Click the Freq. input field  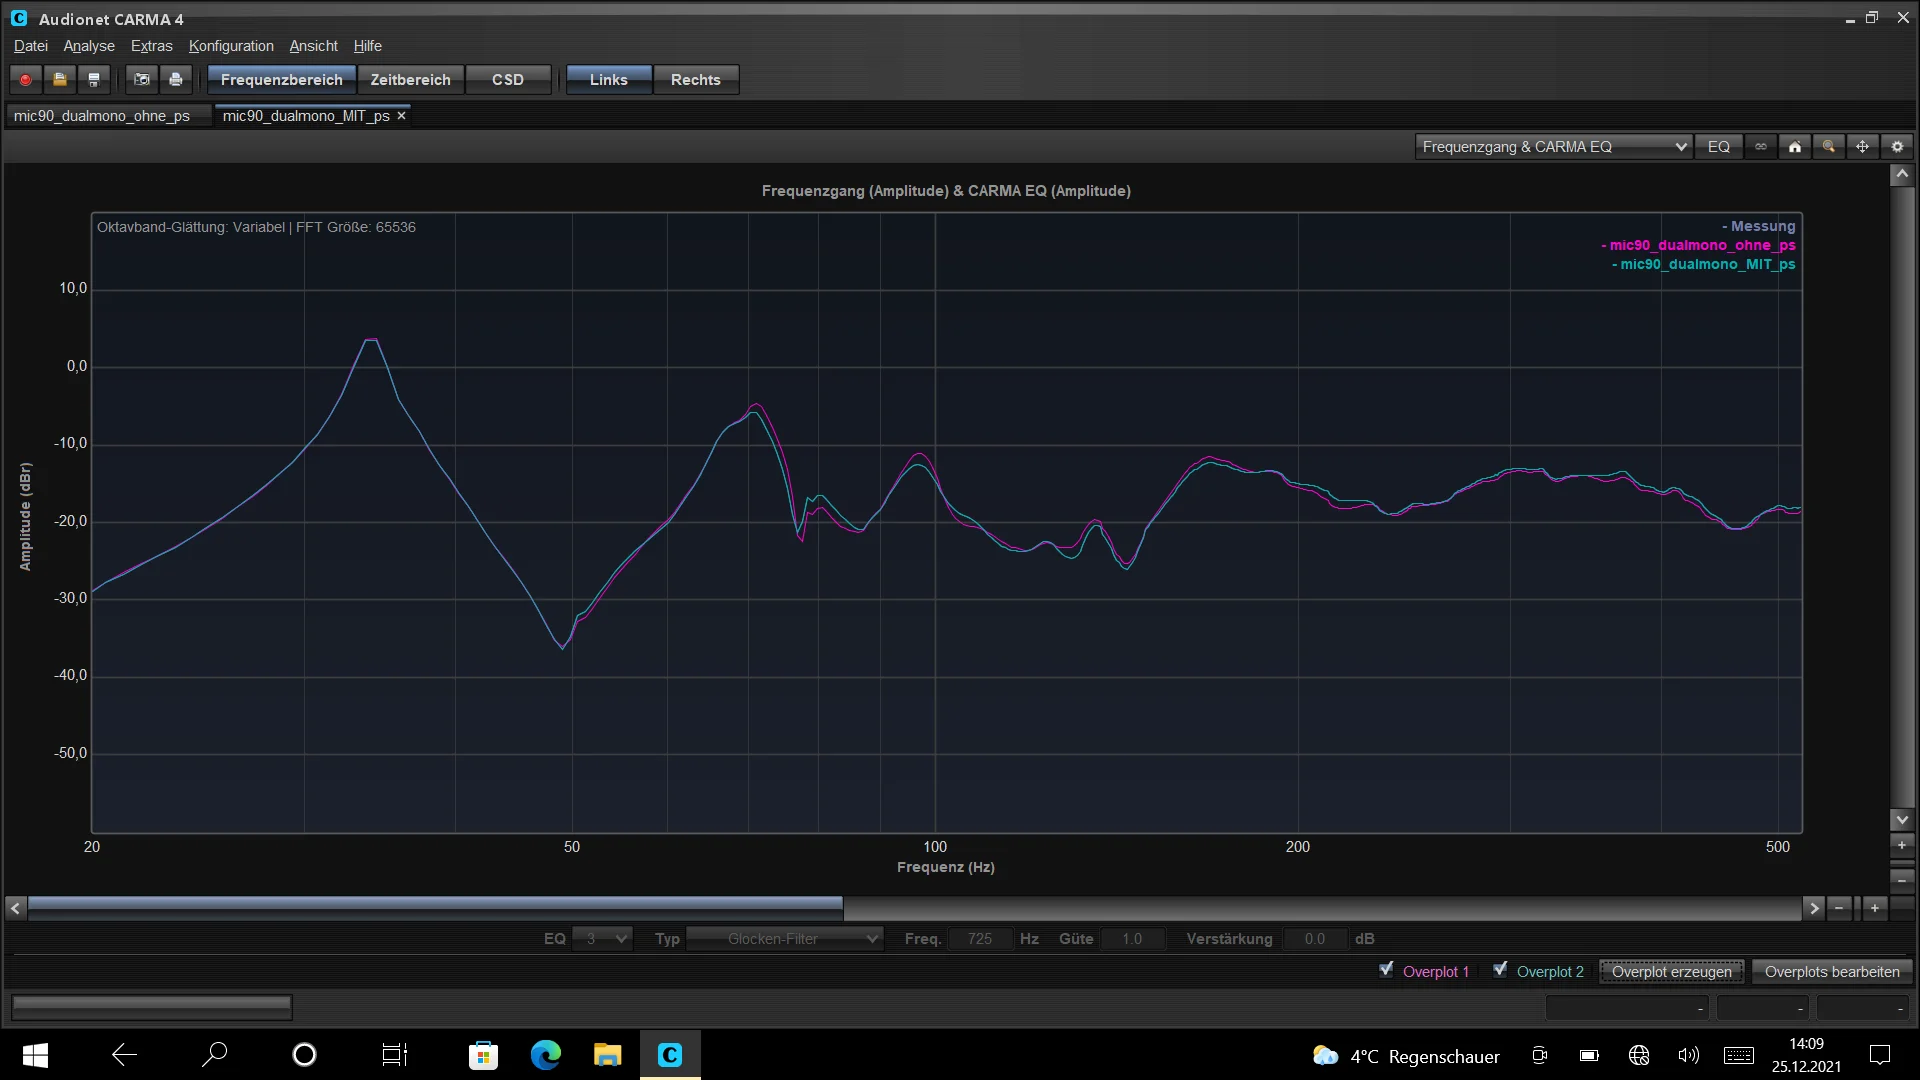(x=980, y=939)
